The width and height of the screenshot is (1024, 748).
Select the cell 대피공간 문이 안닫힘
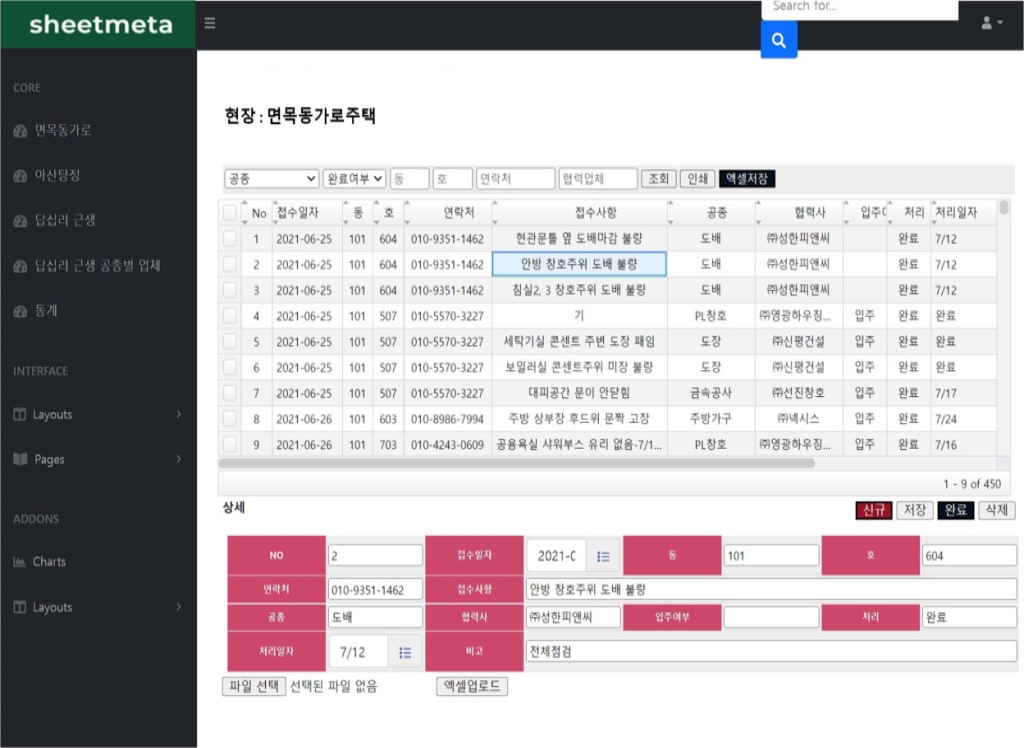(579, 393)
